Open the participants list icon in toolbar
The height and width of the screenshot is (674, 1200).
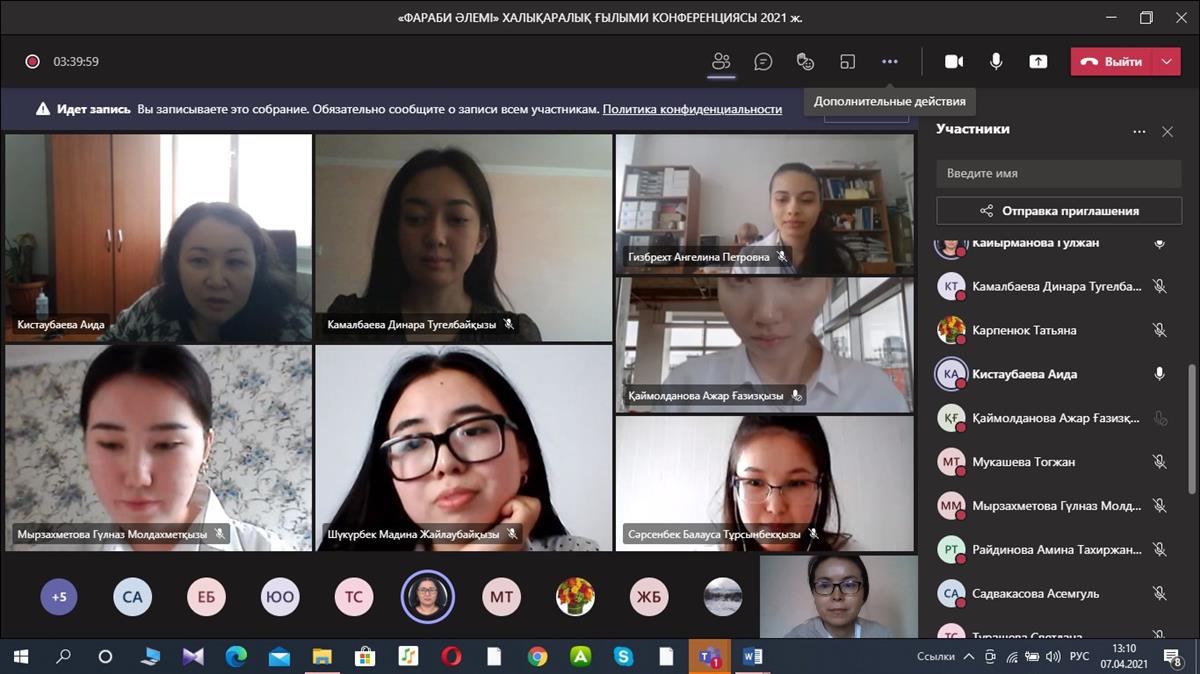721,61
